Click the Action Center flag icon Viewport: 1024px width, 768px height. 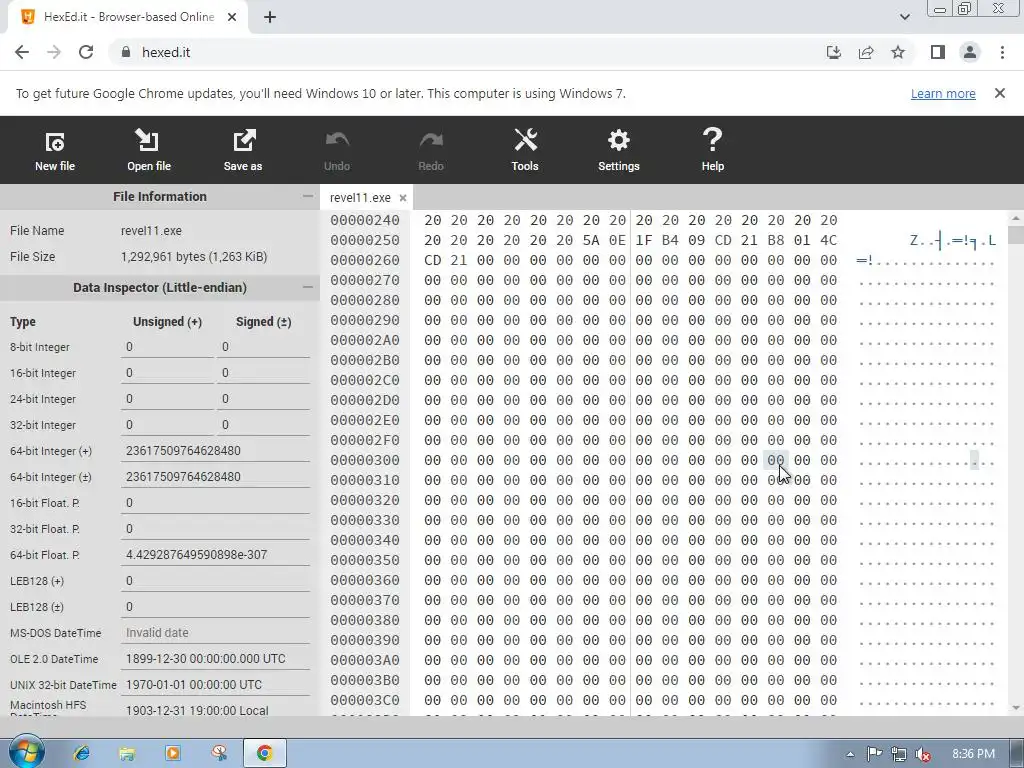874,754
